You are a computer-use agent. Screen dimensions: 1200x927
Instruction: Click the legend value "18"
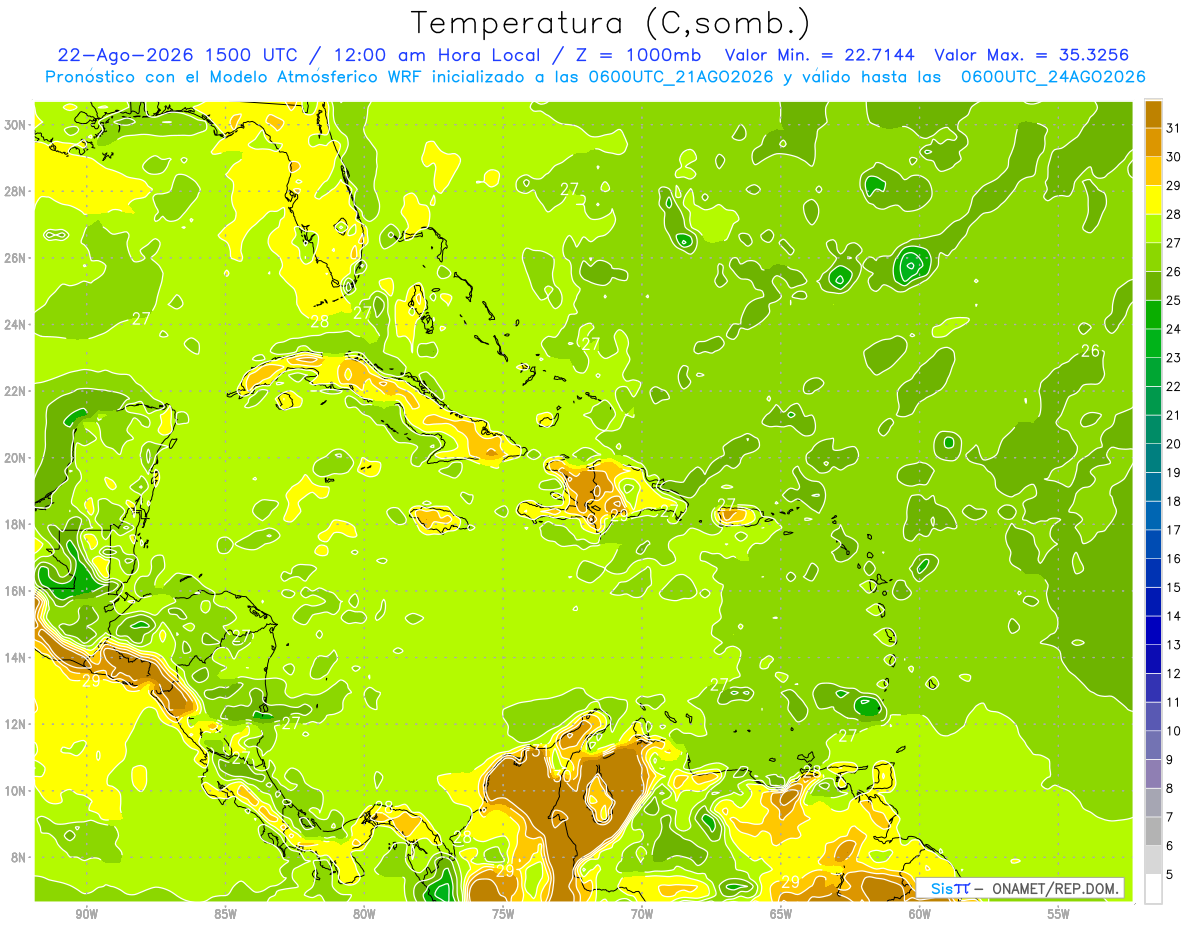(1174, 501)
